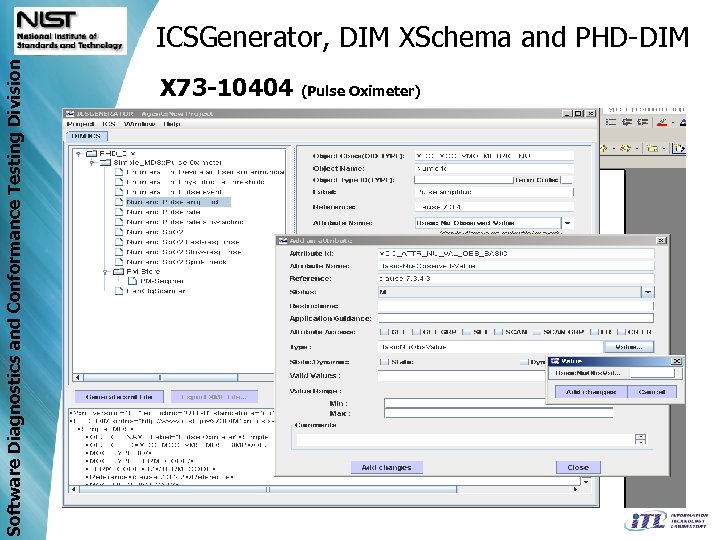
Task: Click Add changes in Add an attribute dialog
Action: (386, 467)
